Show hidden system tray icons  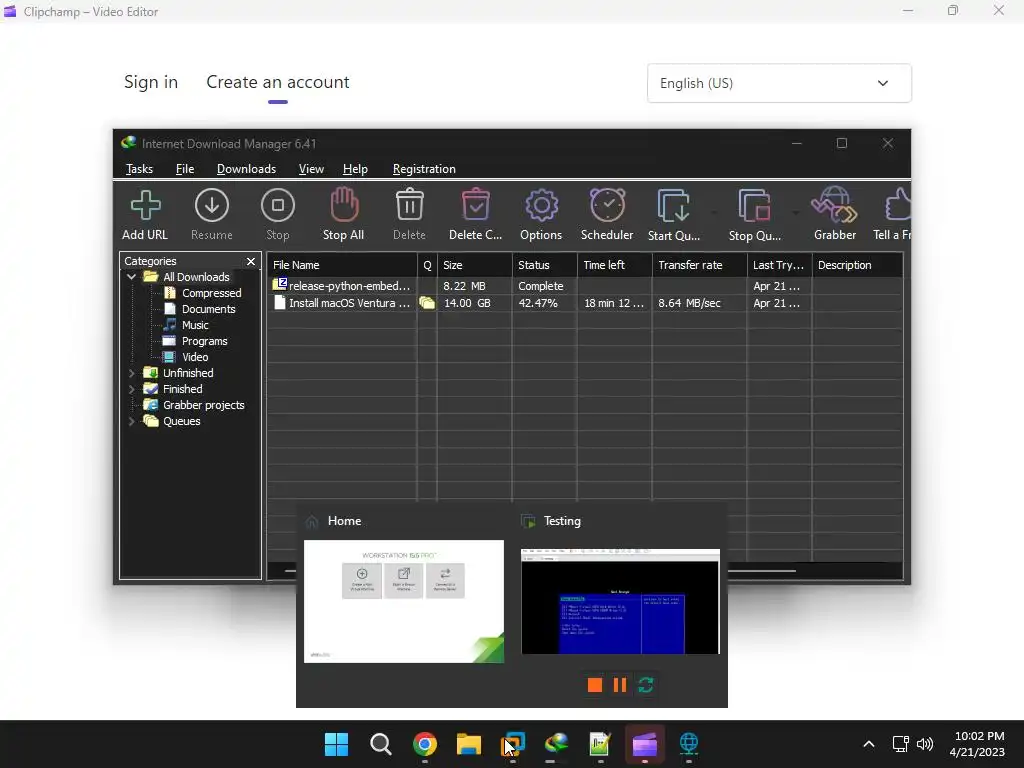pos(869,744)
